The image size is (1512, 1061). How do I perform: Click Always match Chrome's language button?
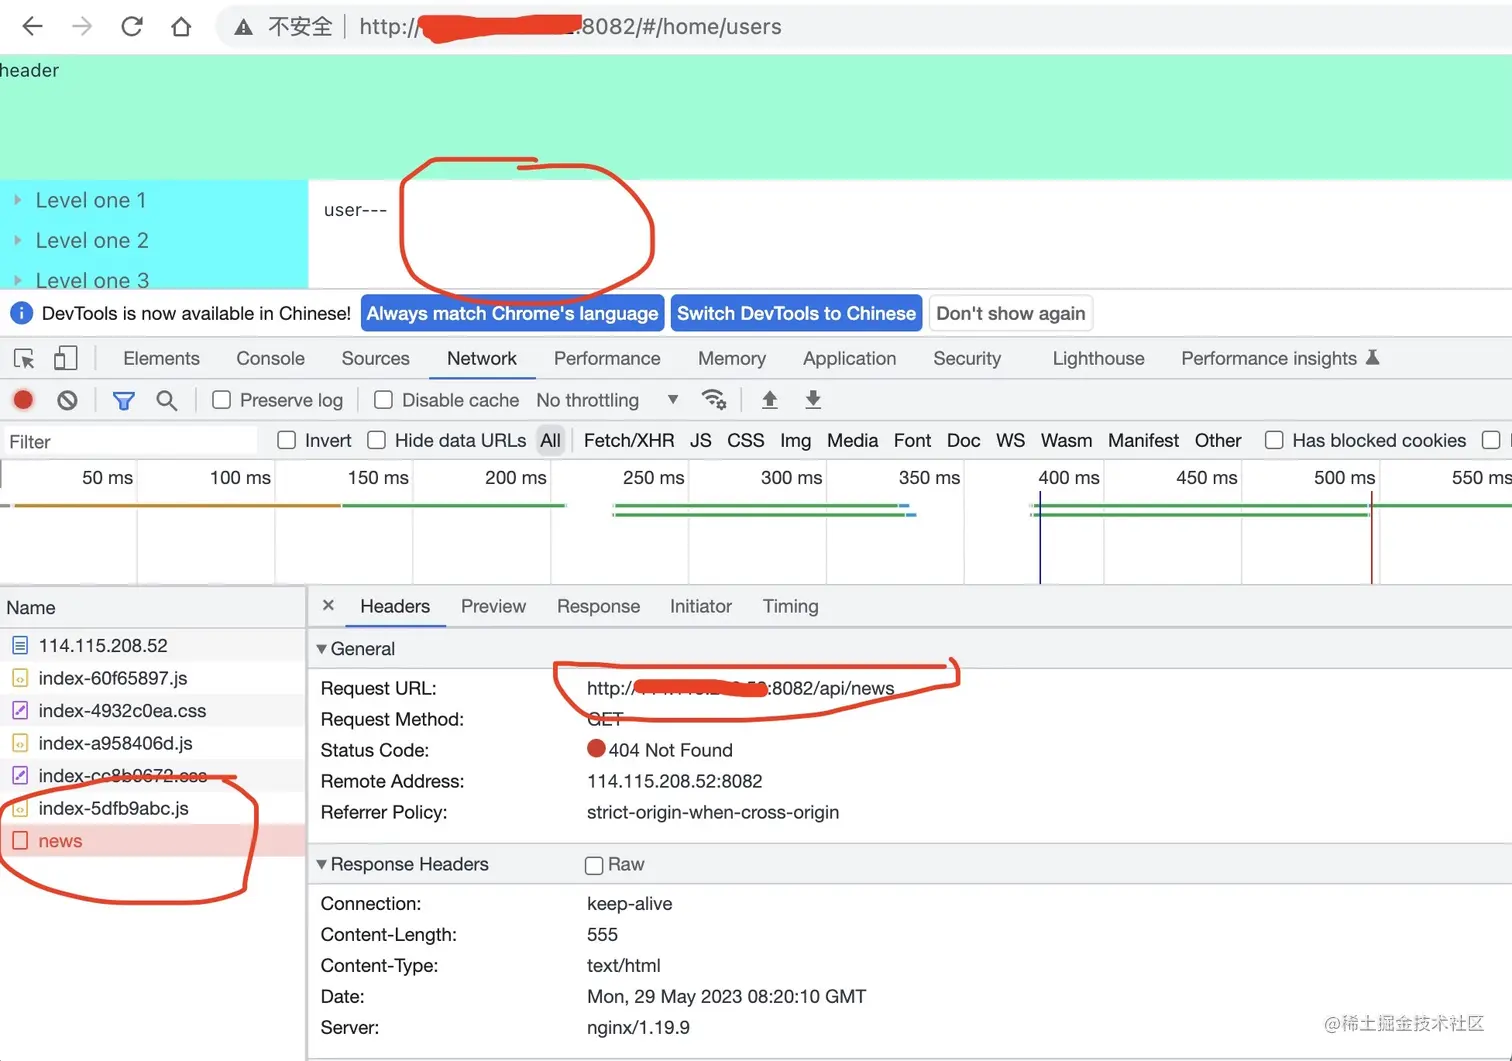tap(512, 313)
